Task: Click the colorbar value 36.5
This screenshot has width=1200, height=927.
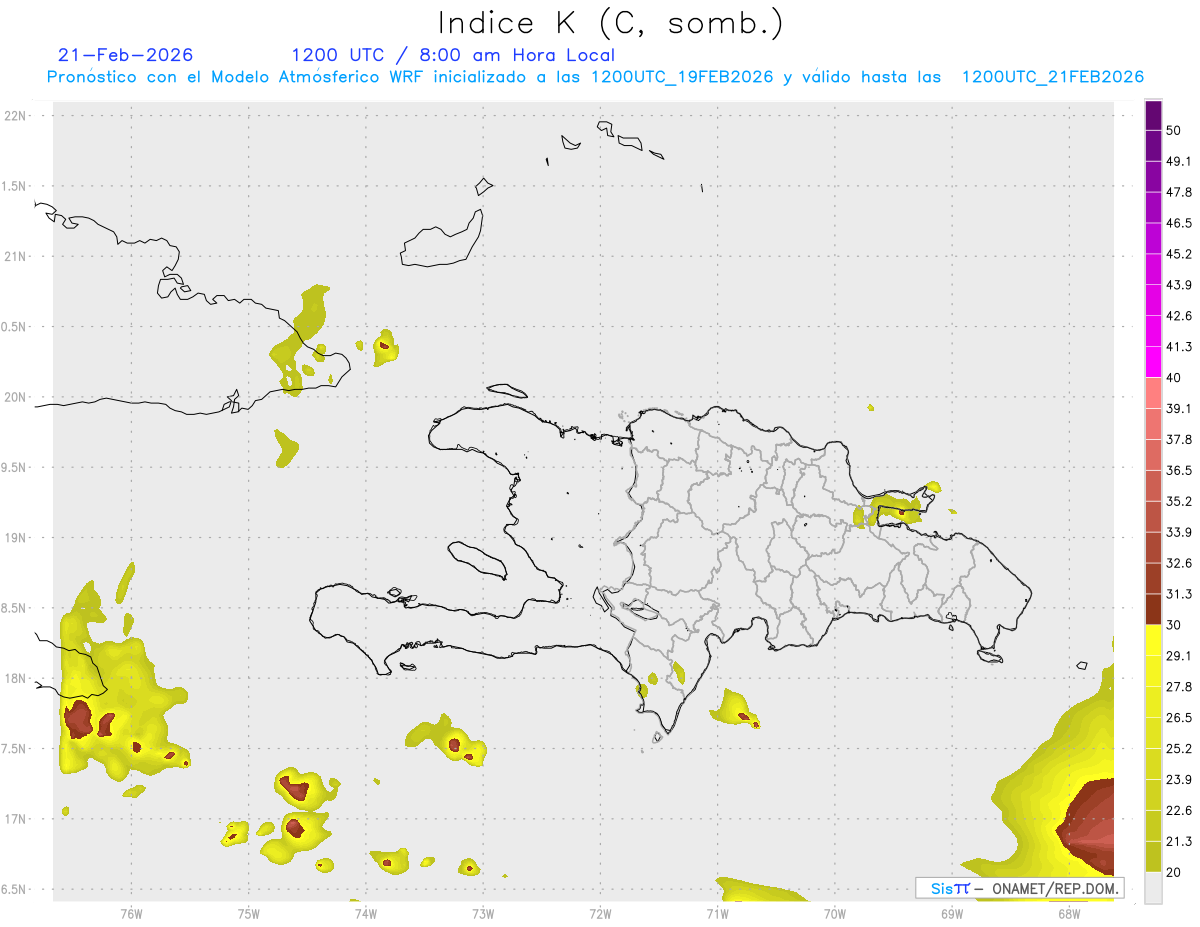Action: click(1179, 470)
